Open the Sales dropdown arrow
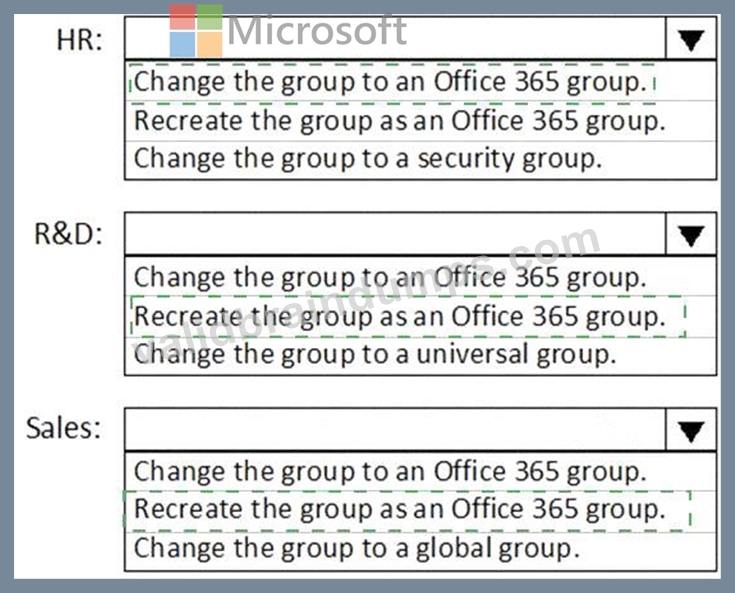The height and width of the screenshot is (593, 735). click(x=690, y=430)
